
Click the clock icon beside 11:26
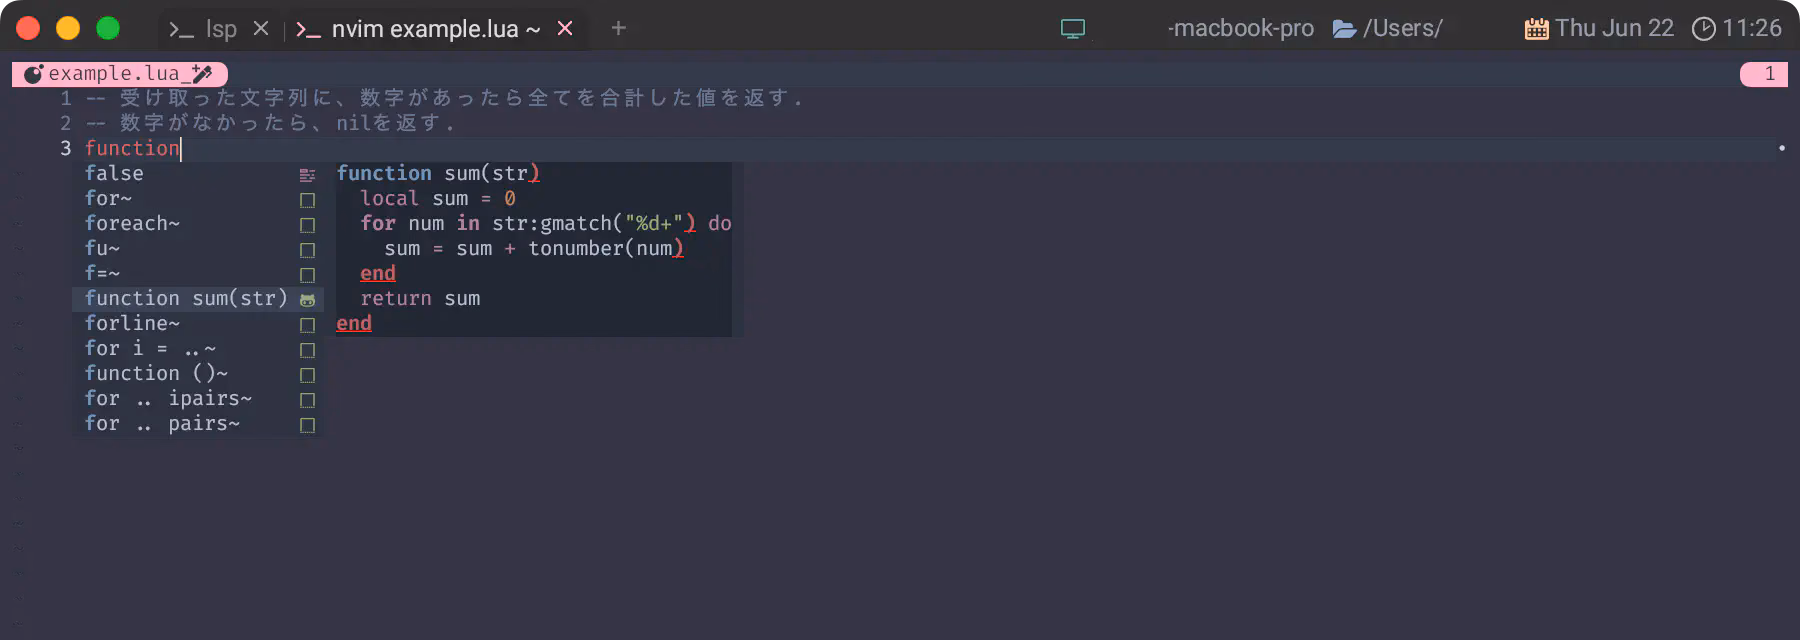click(x=1703, y=29)
